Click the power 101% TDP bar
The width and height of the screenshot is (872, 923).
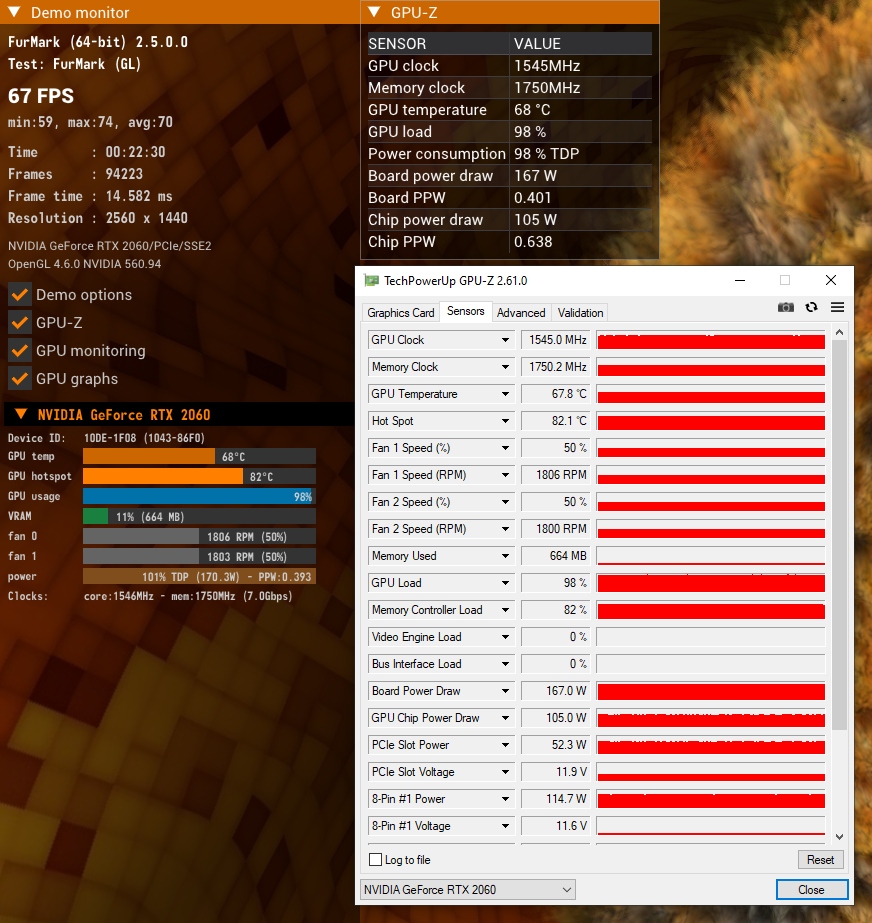tap(199, 576)
